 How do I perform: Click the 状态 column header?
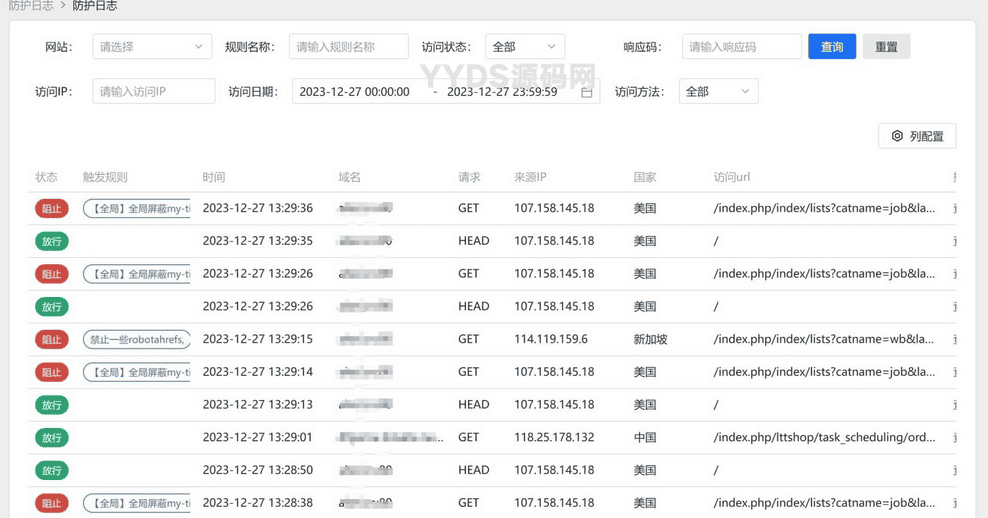coord(46,177)
